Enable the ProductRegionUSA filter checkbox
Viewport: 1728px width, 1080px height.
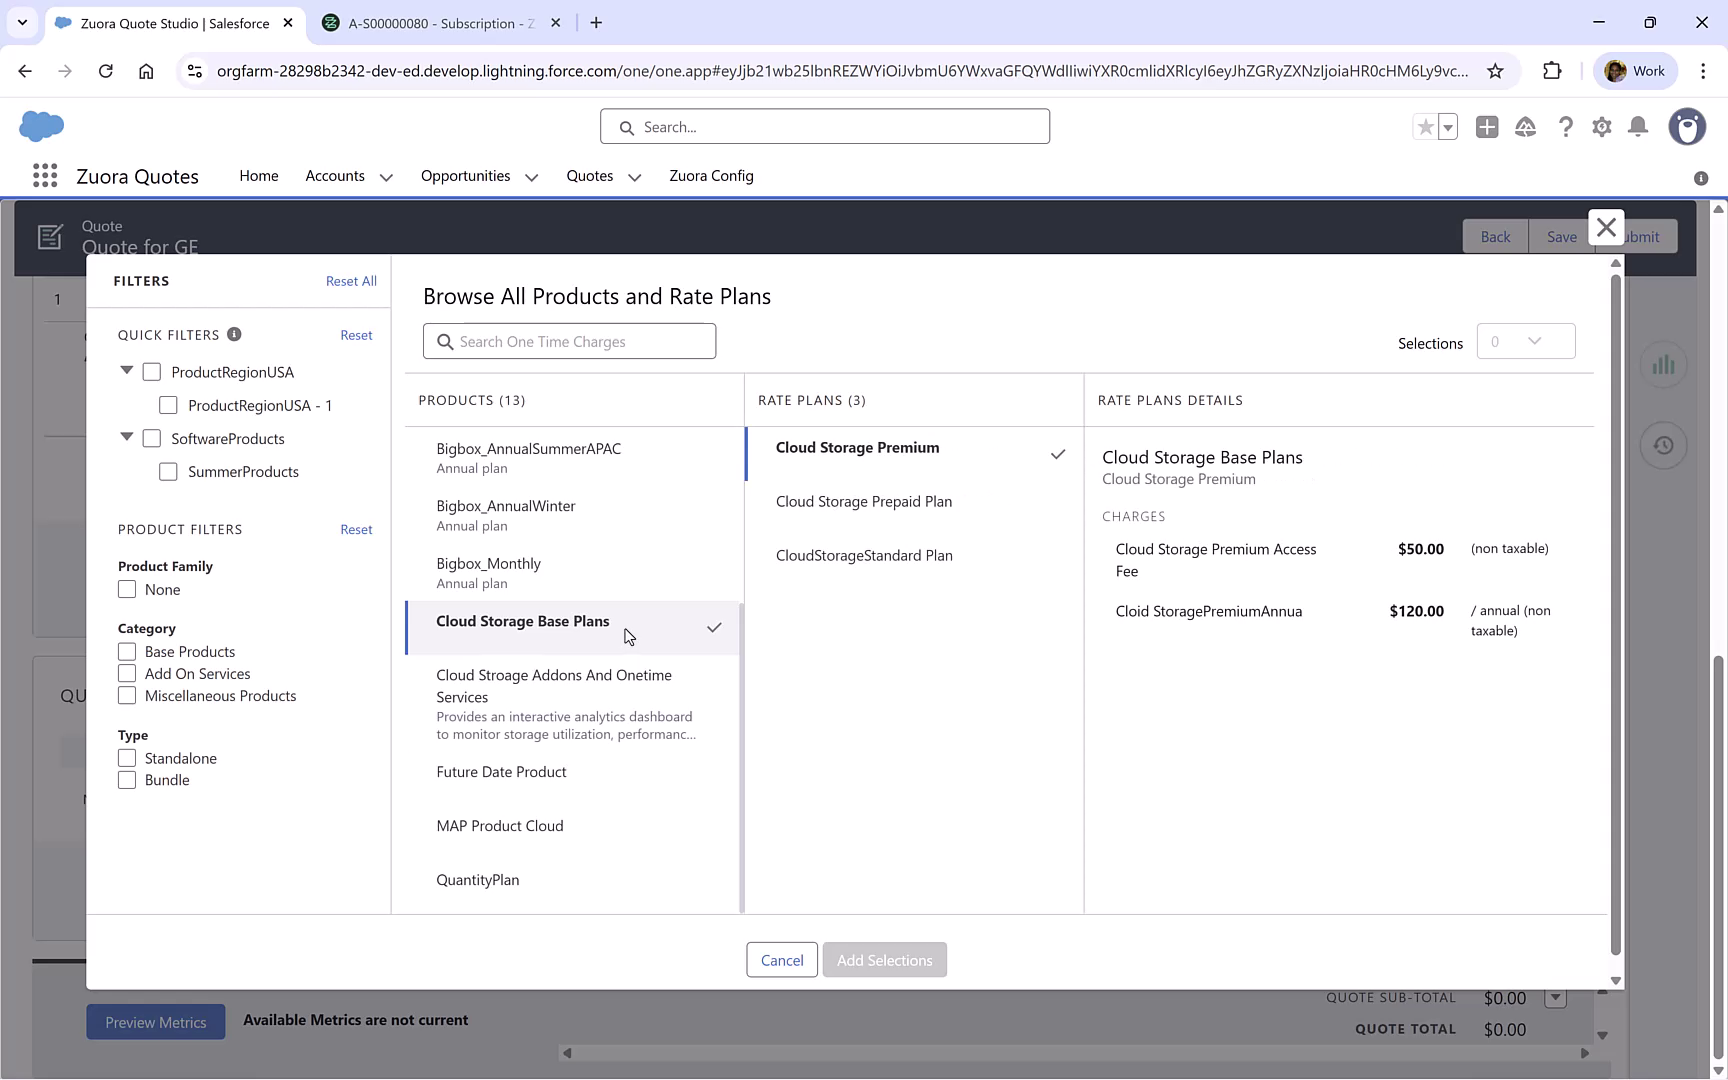tap(151, 371)
